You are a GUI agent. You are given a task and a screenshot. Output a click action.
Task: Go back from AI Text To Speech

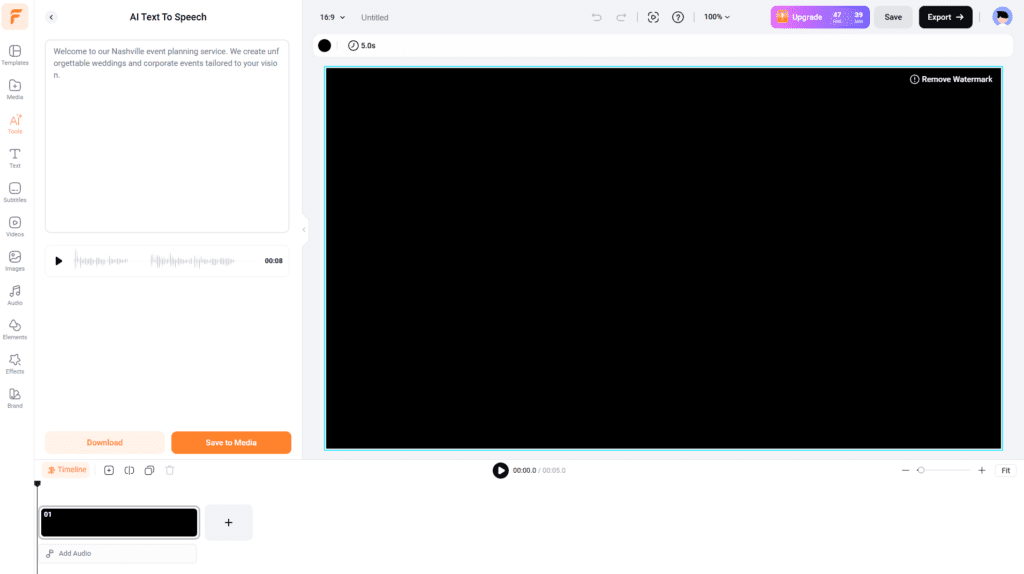click(x=51, y=17)
